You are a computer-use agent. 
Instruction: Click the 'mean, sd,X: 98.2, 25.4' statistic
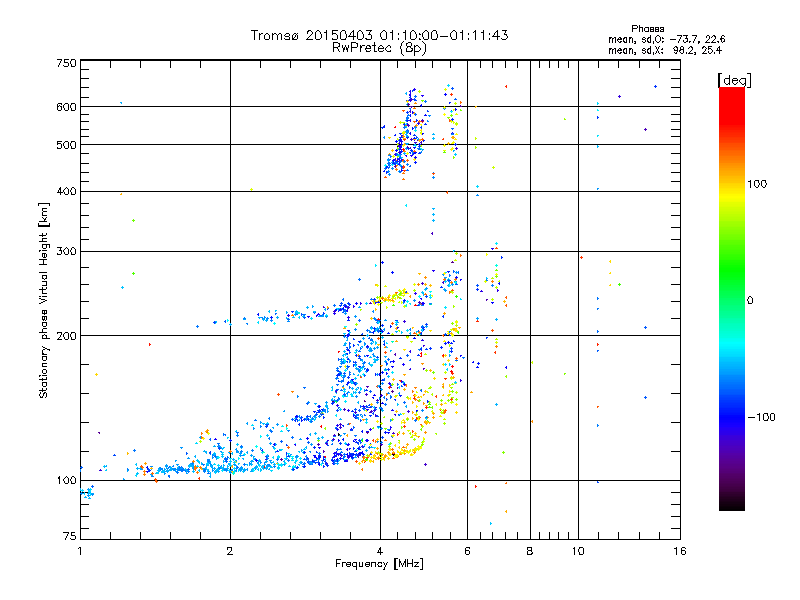coord(665,50)
